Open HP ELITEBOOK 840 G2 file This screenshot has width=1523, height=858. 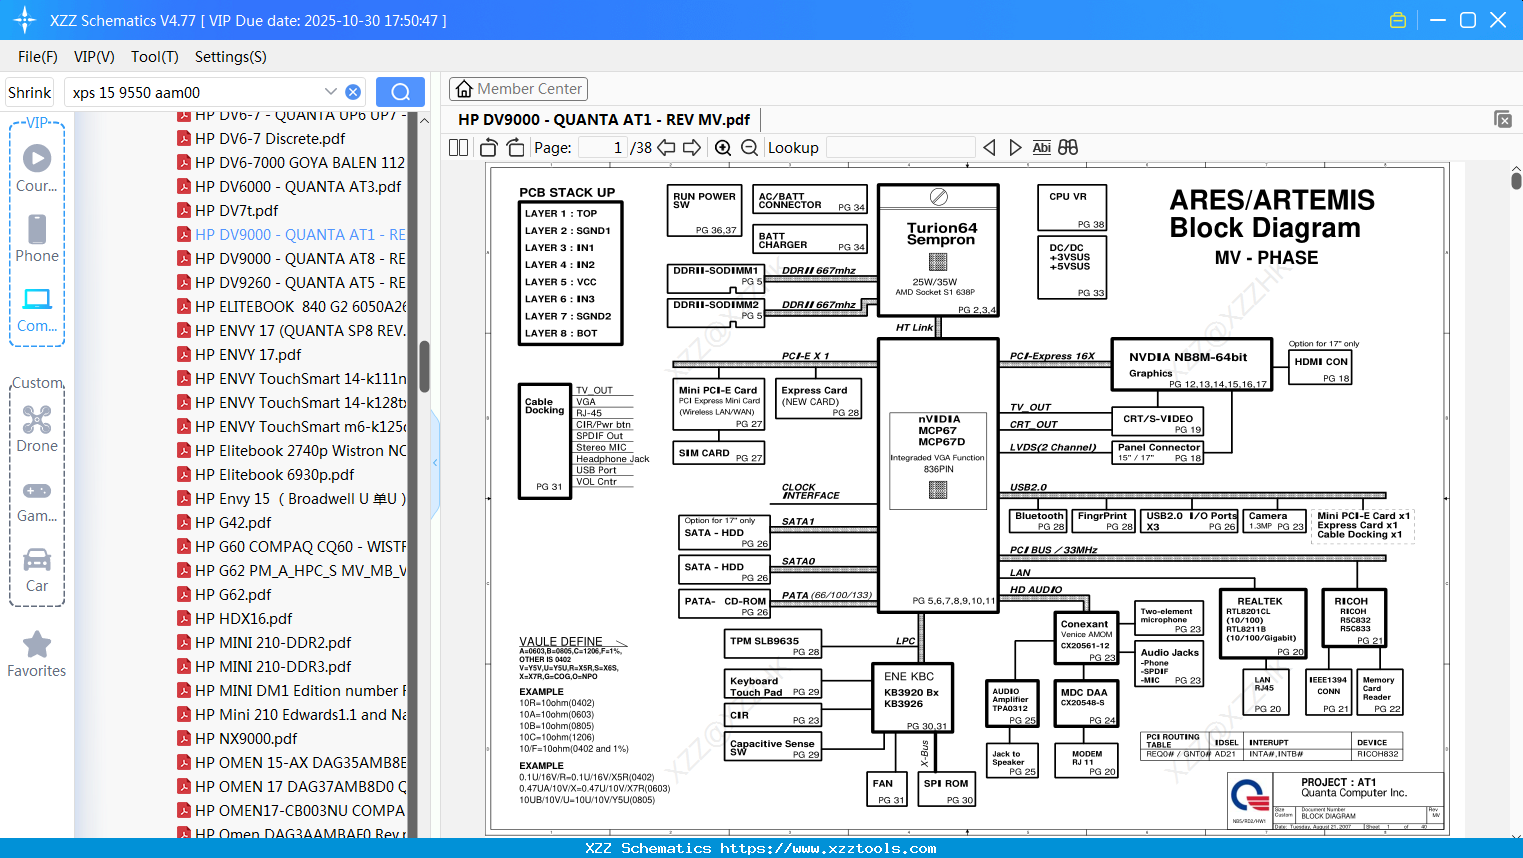(300, 307)
